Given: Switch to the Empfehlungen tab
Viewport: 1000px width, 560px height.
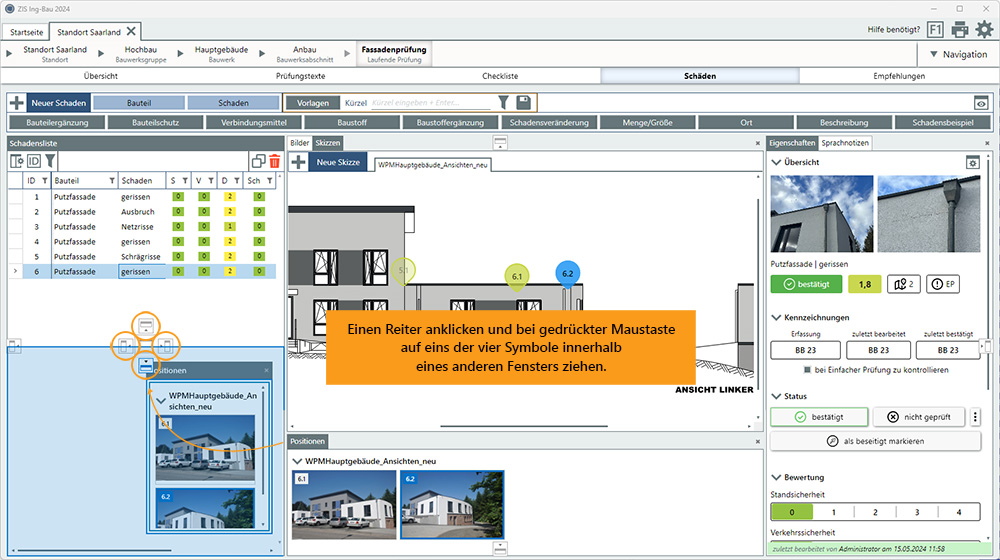Looking at the screenshot, I should pos(898,75).
